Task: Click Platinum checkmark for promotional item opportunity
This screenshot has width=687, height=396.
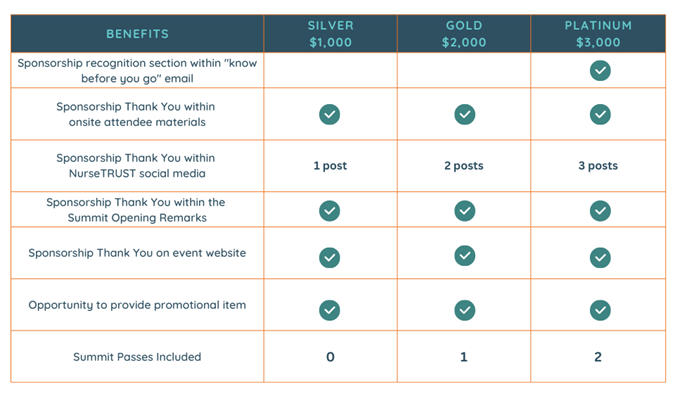Action: pyautogui.click(x=600, y=310)
